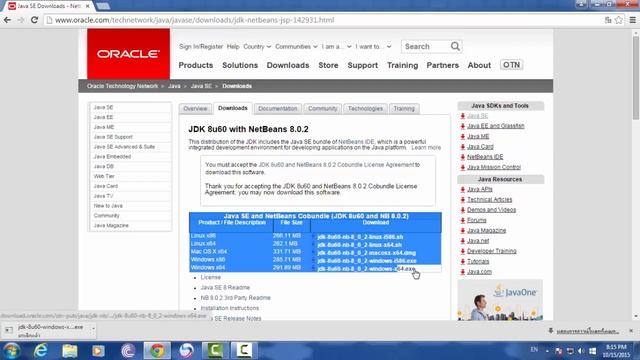Open the Partners menu
640x360 pixels.
(442, 65)
